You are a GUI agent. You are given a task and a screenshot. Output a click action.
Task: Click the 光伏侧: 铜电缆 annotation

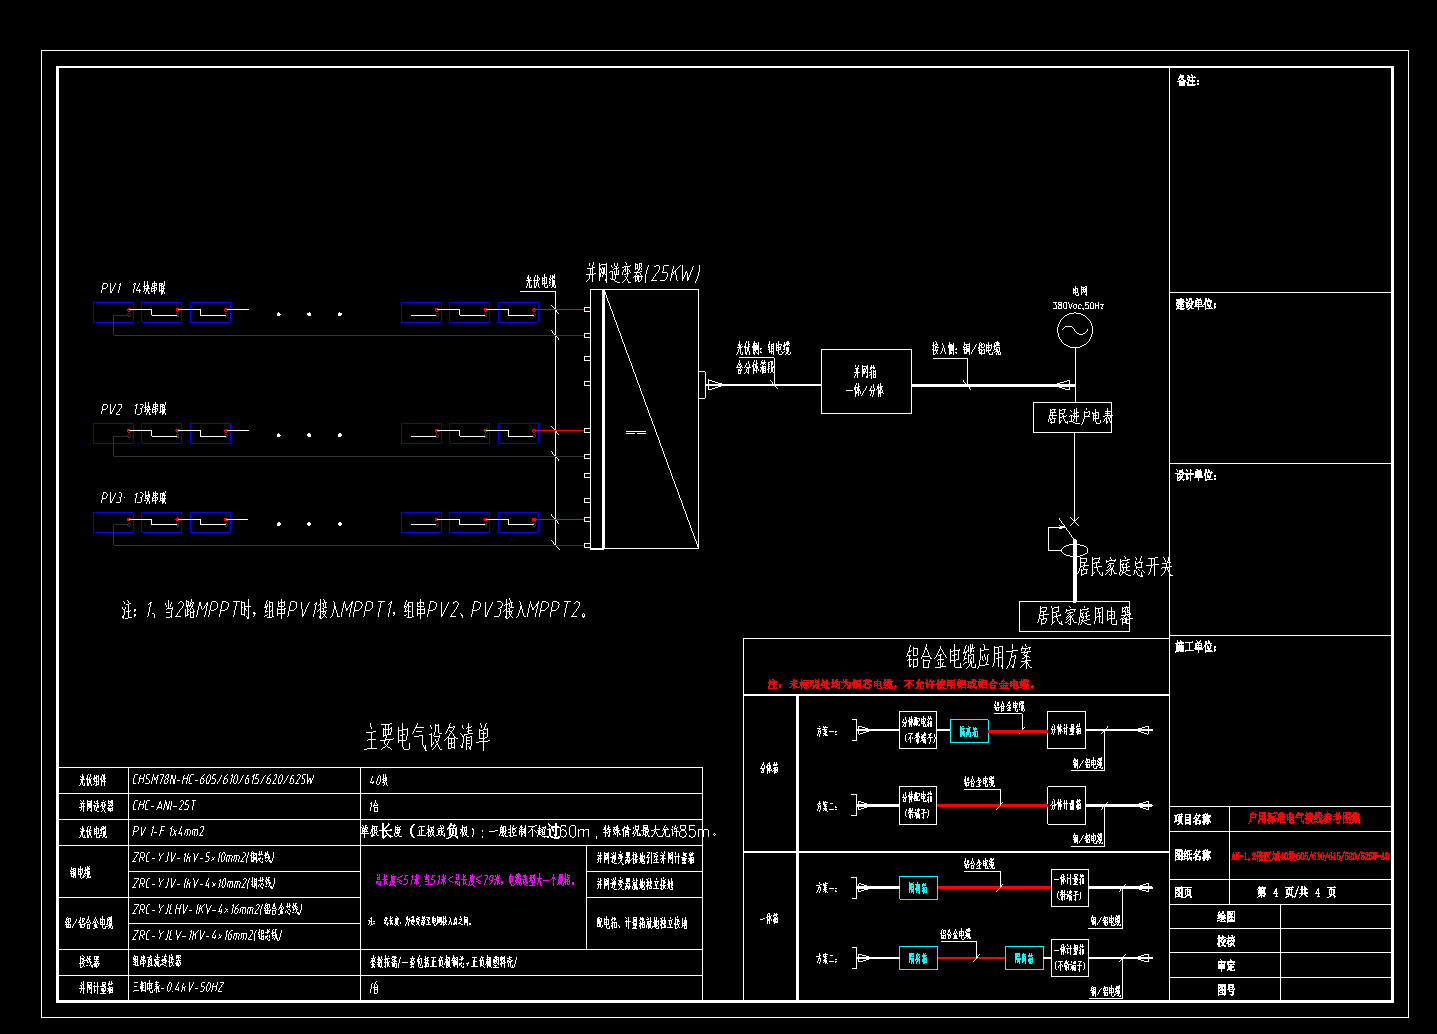tap(763, 349)
